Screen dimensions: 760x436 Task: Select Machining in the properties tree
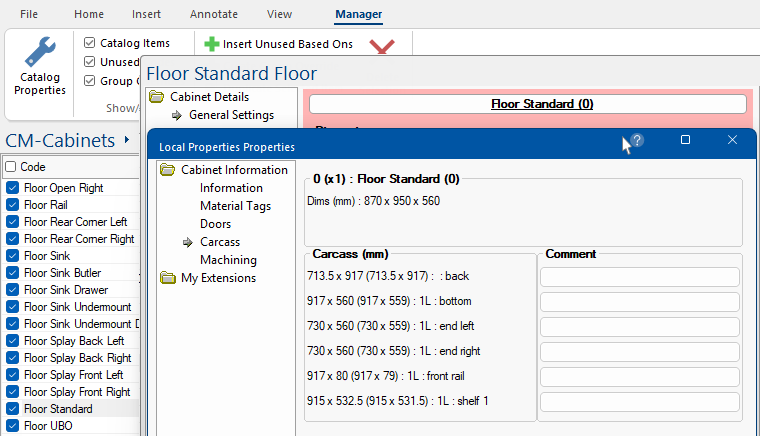pyautogui.click(x=228, y=260)
